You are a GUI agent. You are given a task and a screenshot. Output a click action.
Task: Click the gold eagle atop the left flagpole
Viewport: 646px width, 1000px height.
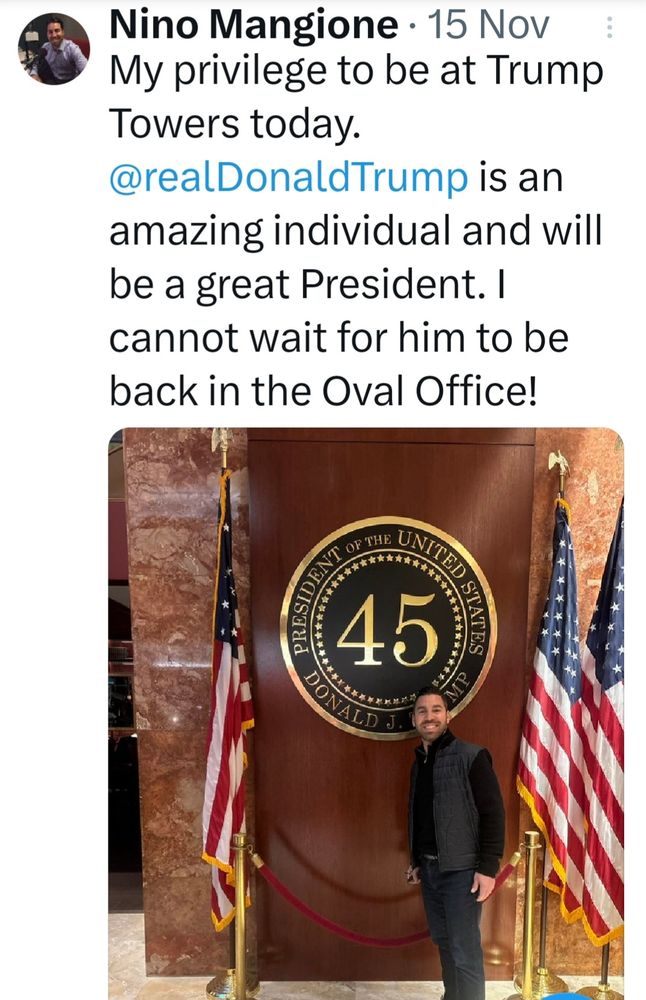[x=221, y=440]
